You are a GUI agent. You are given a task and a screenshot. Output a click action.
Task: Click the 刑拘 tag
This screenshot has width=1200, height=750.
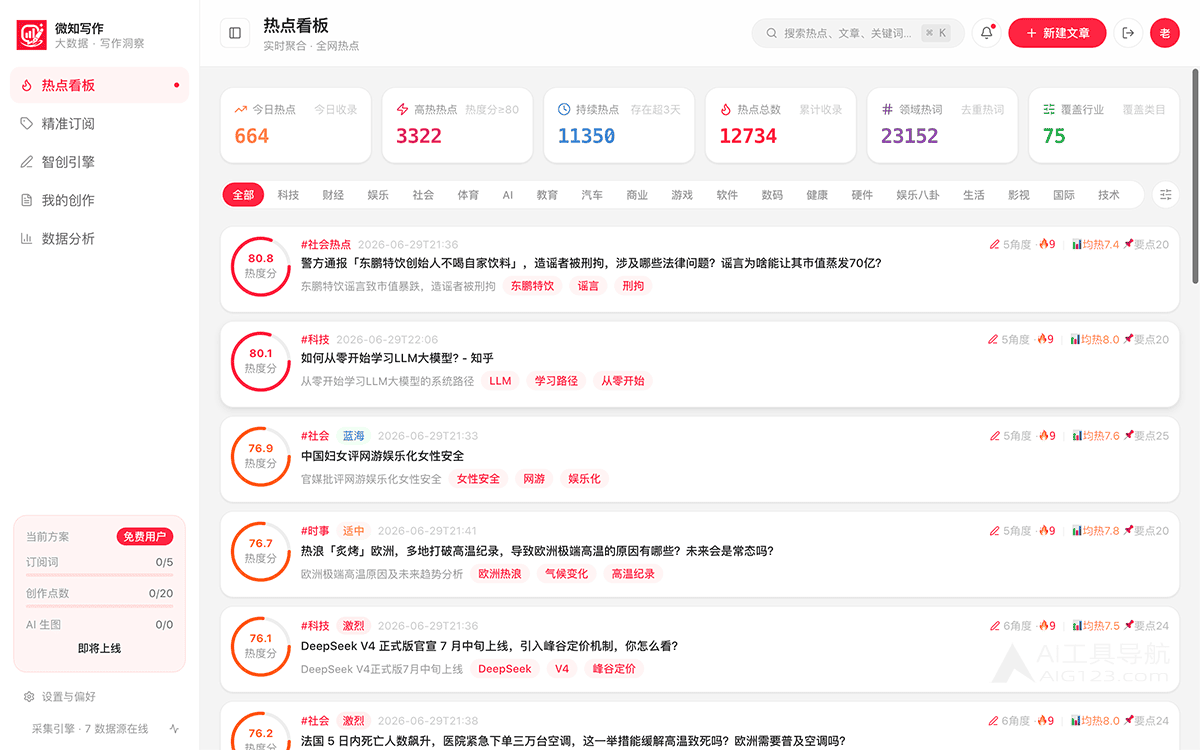tap(633, 286)
